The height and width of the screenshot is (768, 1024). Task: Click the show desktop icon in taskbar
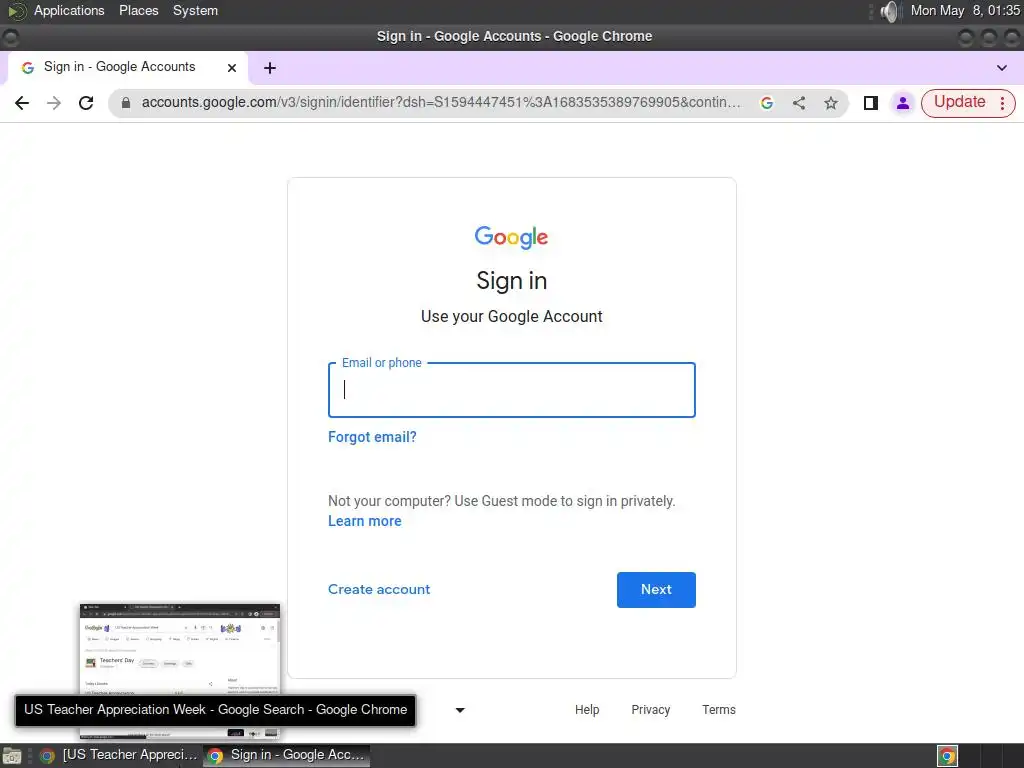click(x=12, y=756)
